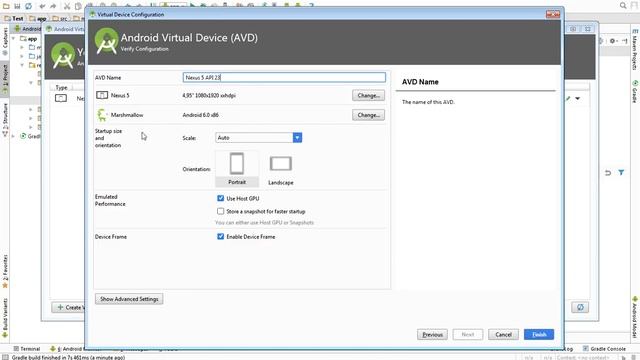
Task: Close the Virtual Device Configuration dialog
Action: (553, 14)
